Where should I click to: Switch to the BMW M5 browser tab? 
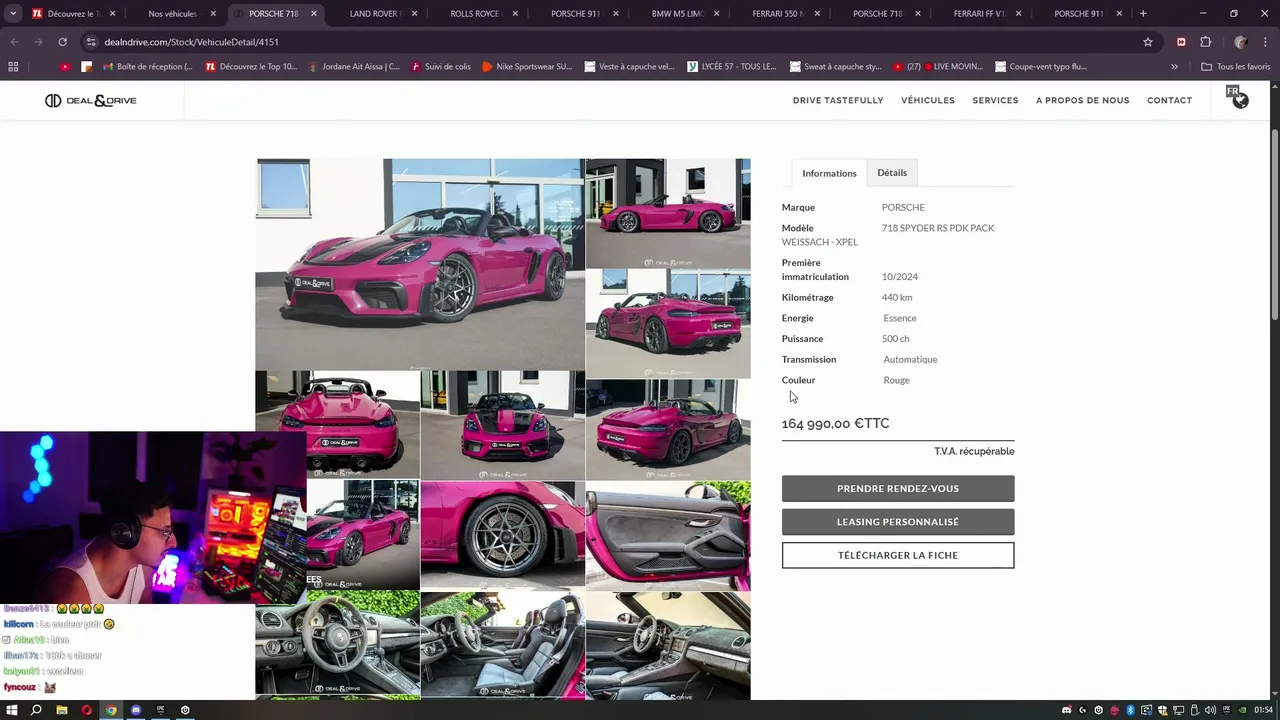click(x=677, y=14)
